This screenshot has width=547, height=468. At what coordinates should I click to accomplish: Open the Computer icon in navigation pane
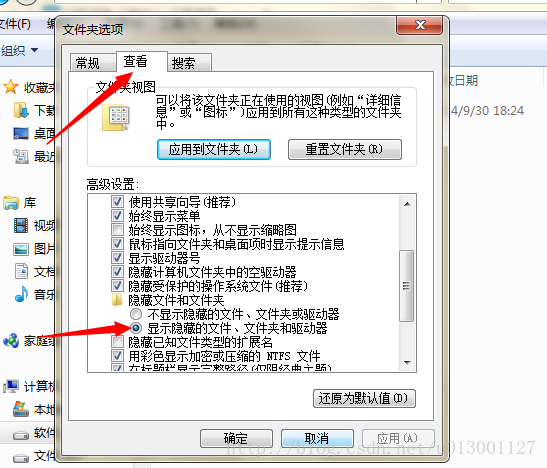[x=11, y=386]
